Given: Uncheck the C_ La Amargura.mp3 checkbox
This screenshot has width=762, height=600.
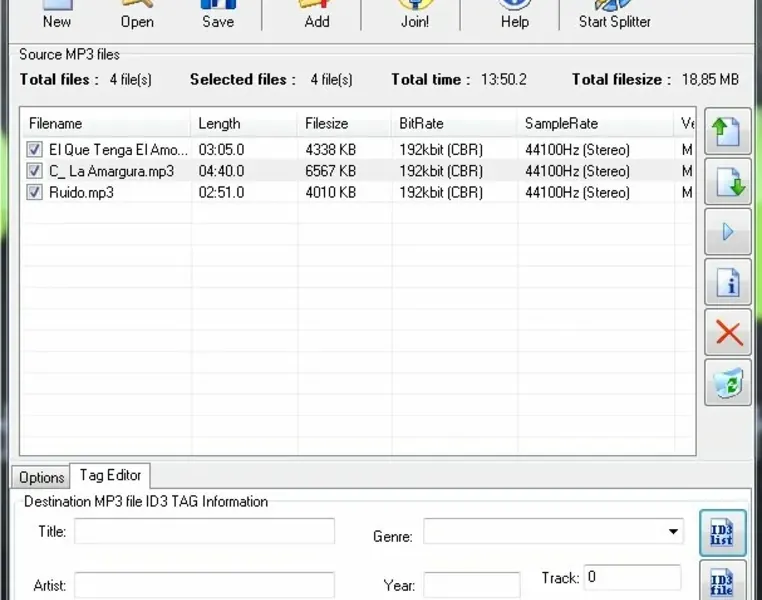Looking at the screenshot, I should [34, 171].
